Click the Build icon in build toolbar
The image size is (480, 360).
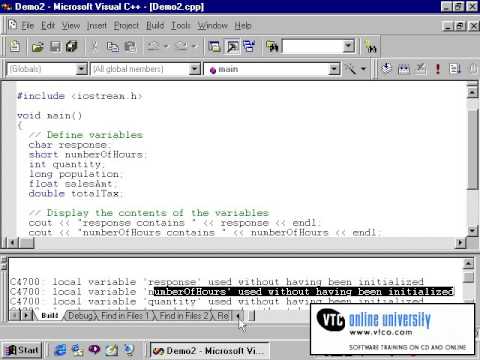coord(404,69)
